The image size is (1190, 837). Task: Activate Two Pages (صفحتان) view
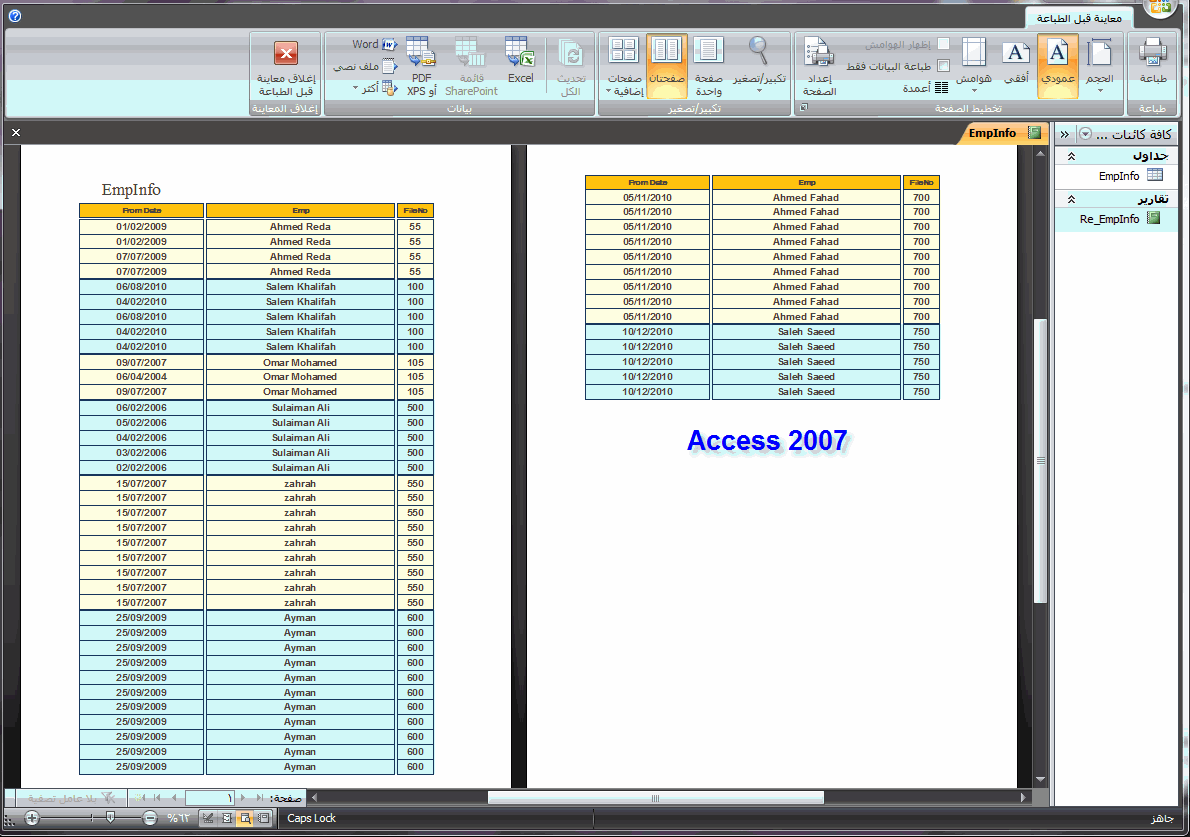coord(666,67)
